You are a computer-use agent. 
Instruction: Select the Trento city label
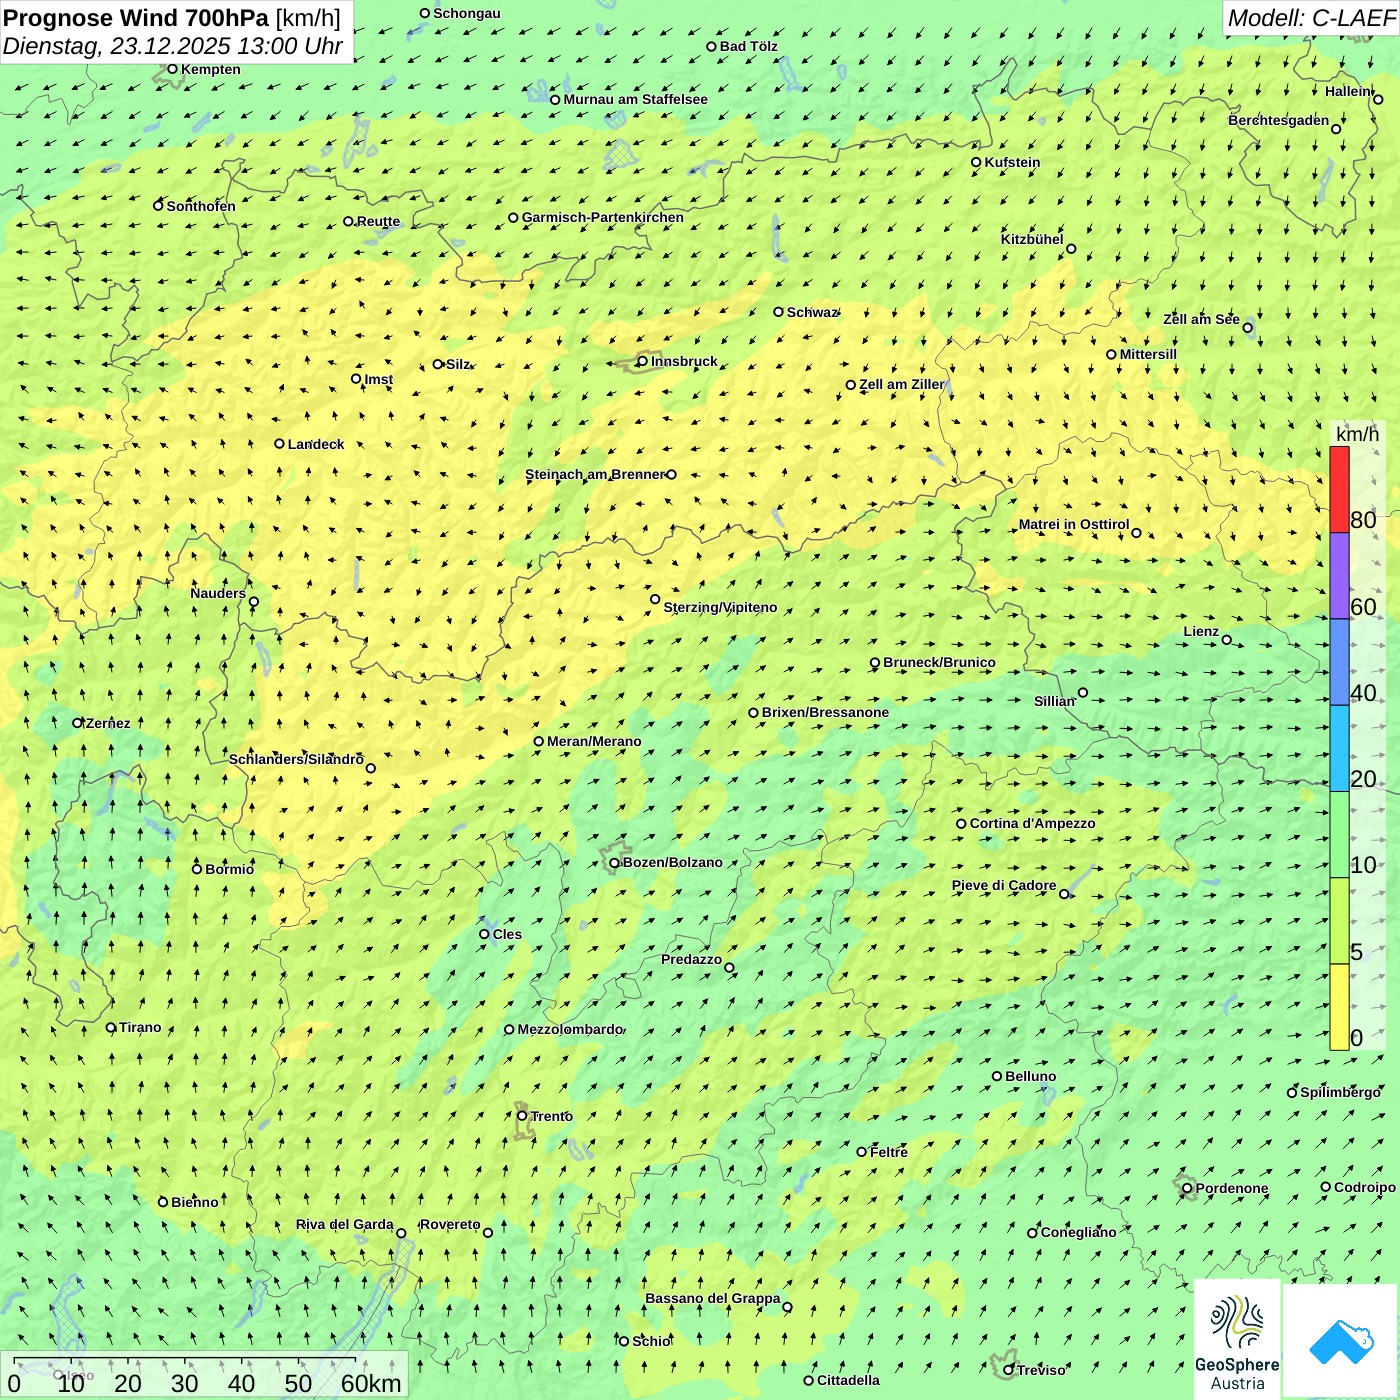point(552,1116)
